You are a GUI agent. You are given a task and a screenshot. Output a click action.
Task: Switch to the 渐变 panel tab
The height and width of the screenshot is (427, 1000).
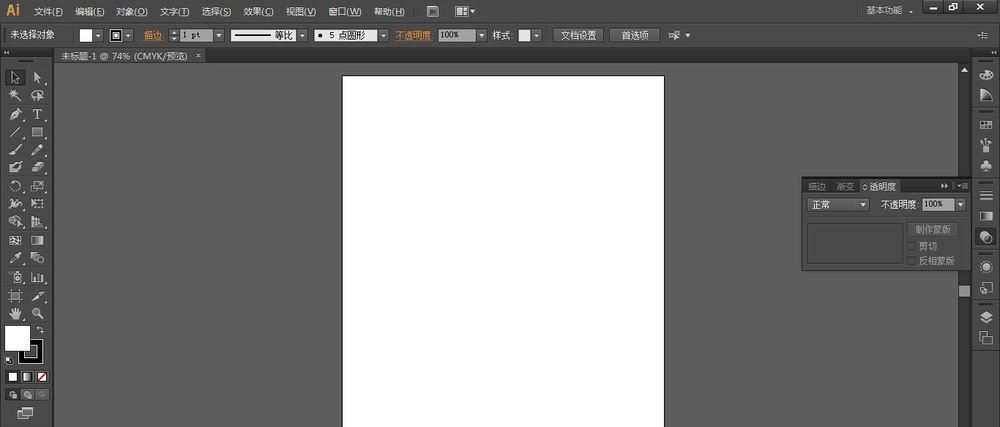pos(845,186)
